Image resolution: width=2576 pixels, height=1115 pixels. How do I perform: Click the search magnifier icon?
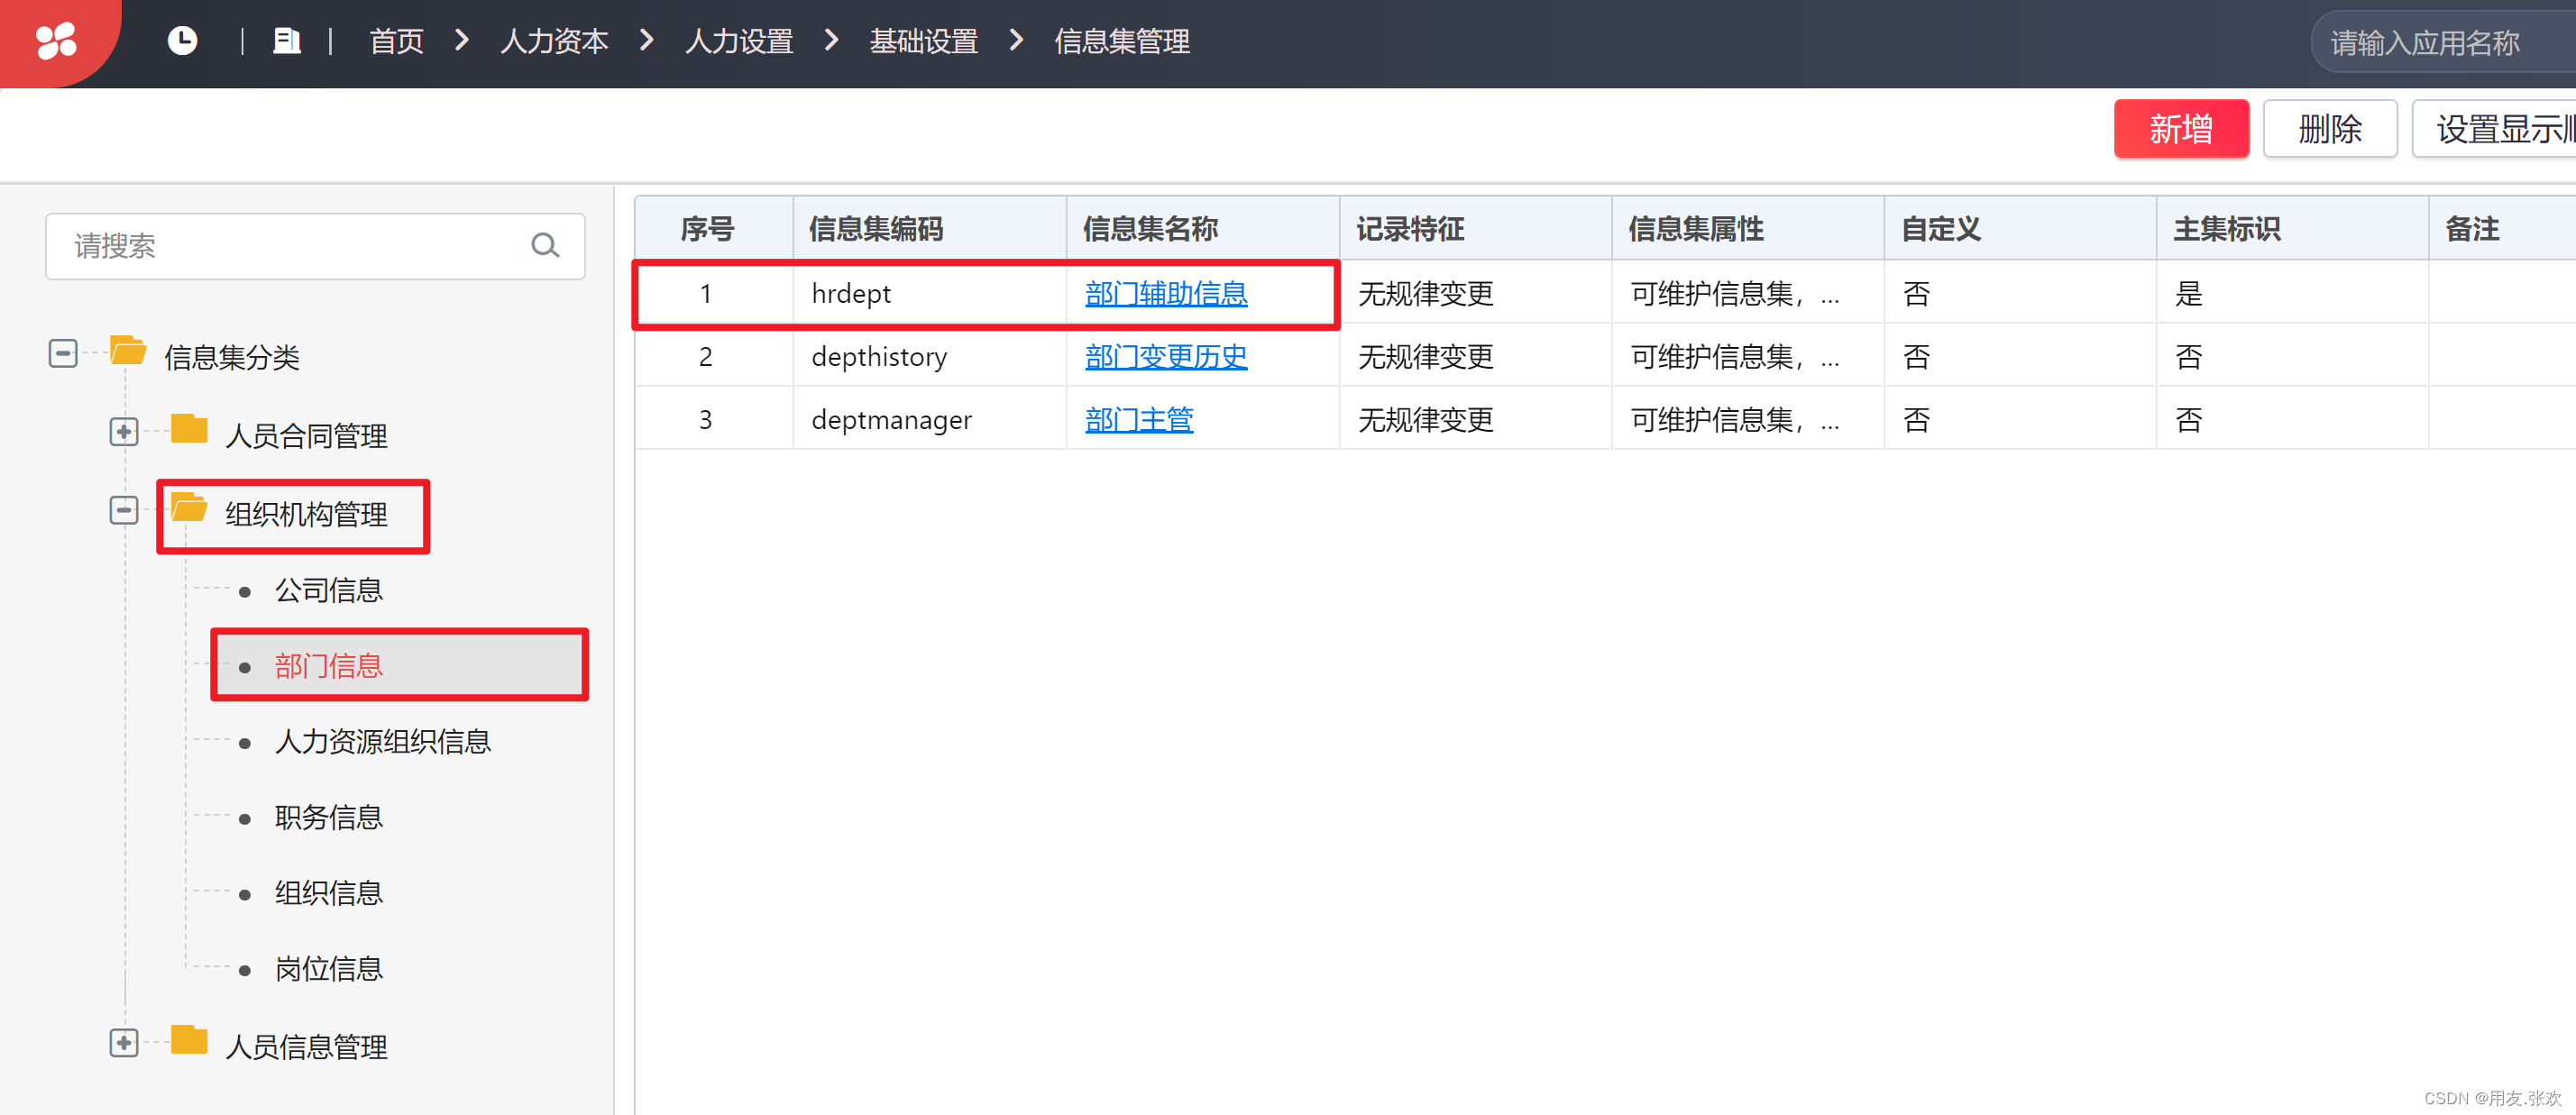click(545, 245)
